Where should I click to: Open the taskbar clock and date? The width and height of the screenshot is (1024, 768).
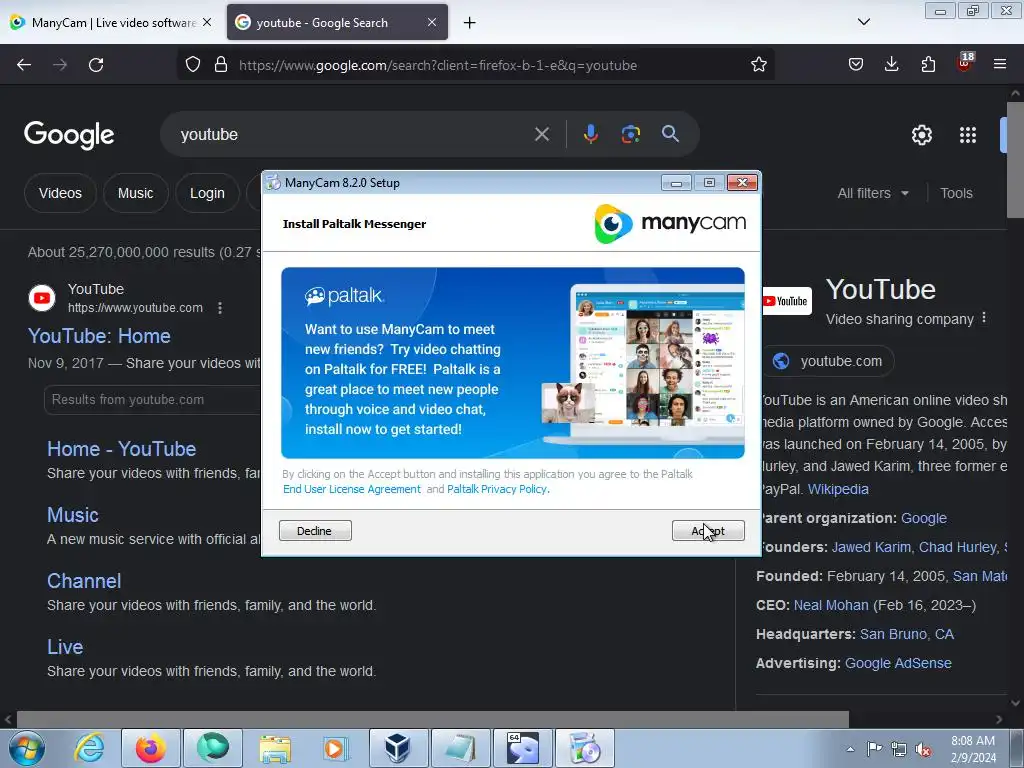click(973, 749)
